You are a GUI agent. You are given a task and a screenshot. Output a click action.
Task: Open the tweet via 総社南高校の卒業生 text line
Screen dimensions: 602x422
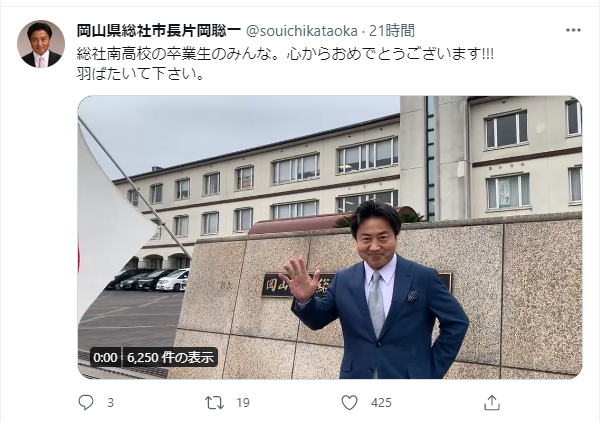click(x=285, y=53)
